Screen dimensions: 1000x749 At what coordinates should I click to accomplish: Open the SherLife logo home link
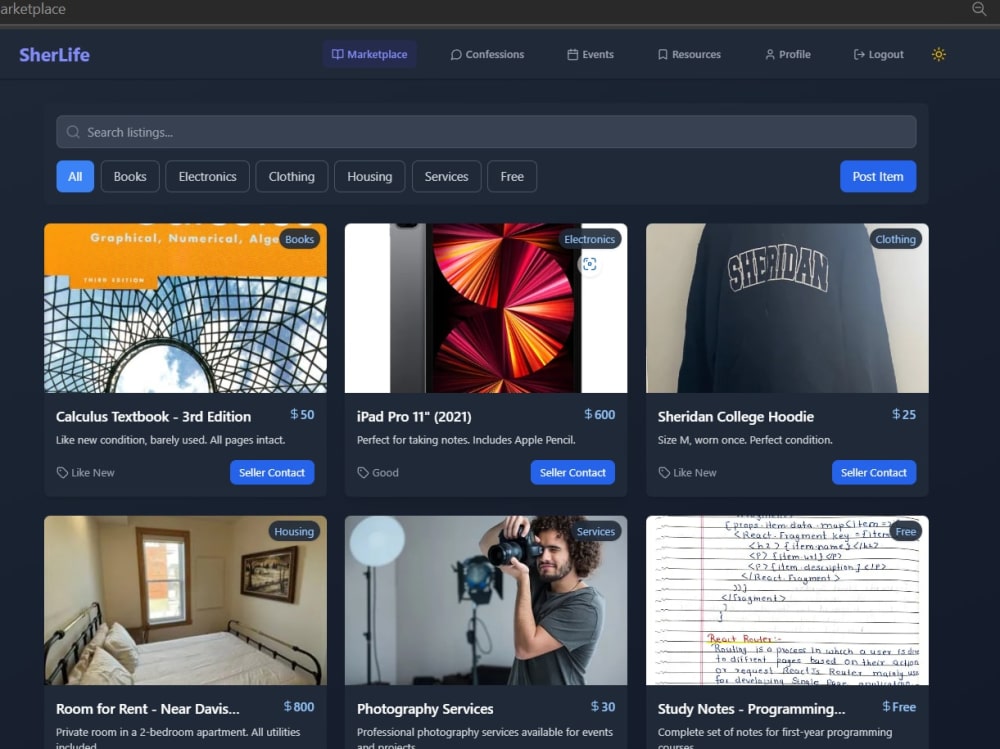[54, 55]
